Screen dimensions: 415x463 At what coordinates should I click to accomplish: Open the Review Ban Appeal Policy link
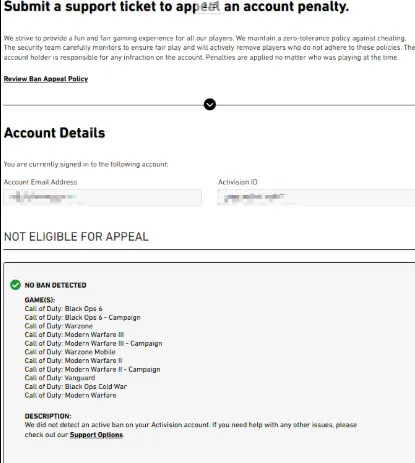[x=46, y=79]
